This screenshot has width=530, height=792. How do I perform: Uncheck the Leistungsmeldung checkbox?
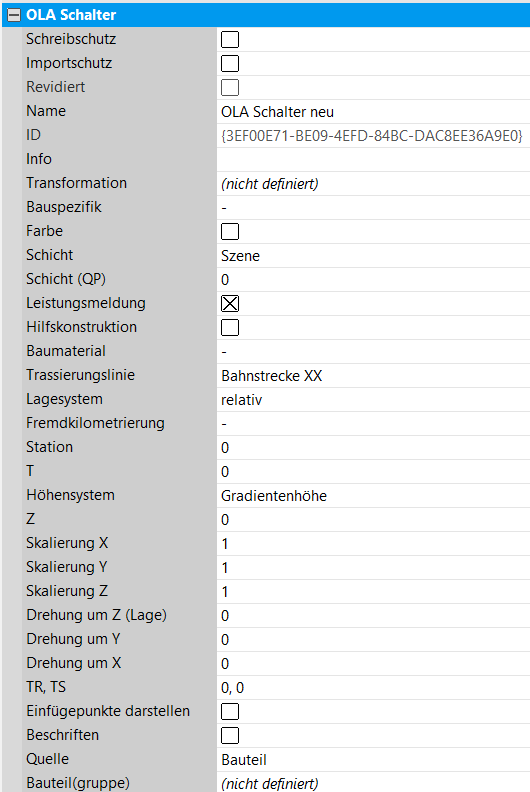pos(230,303)
